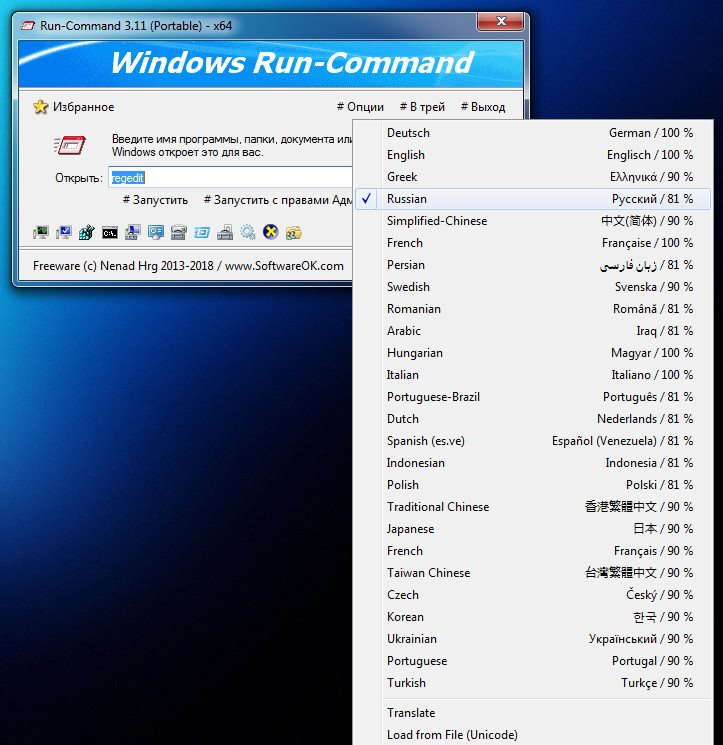
Task: Select French Français 90 % entry
Action: tap(533, 551)
